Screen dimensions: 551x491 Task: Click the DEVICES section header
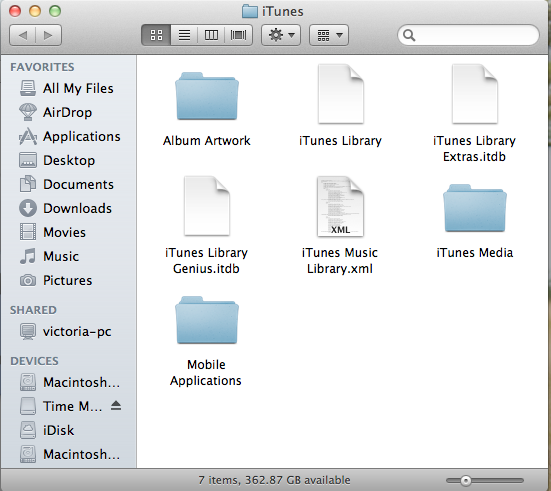[34, 361]
